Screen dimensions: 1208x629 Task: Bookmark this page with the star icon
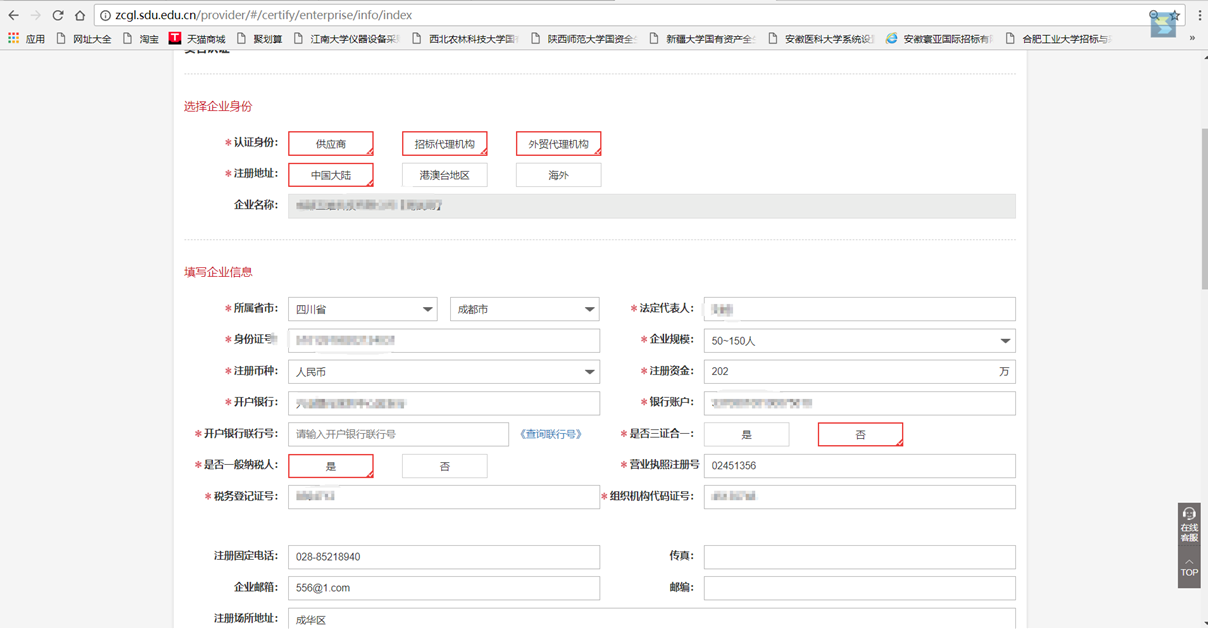pyautogui.click(x=1175, y=15)
